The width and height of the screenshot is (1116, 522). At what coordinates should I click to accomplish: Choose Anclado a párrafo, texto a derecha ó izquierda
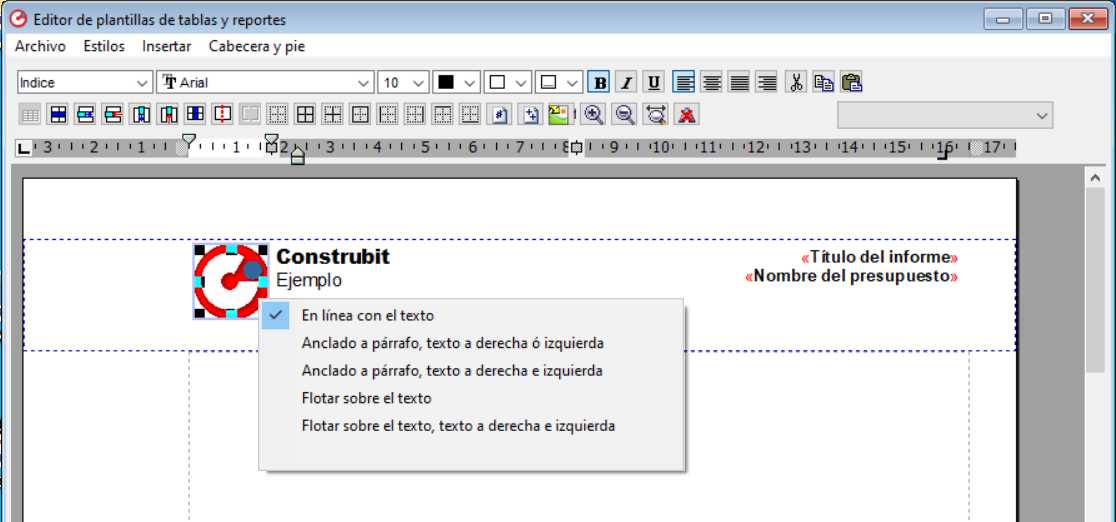(471, 343)
